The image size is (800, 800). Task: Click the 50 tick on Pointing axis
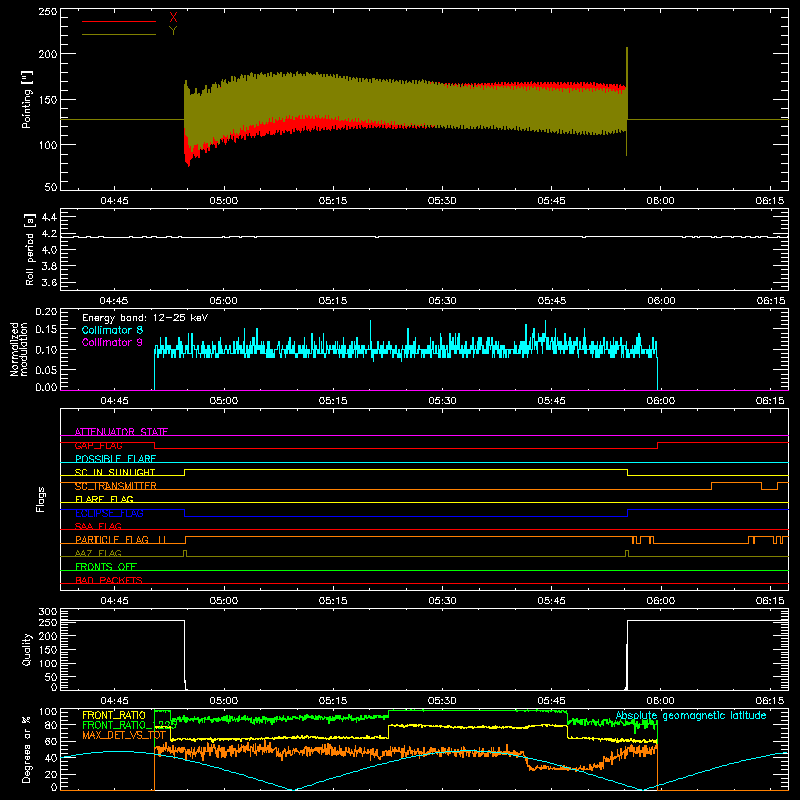point(51,187)
